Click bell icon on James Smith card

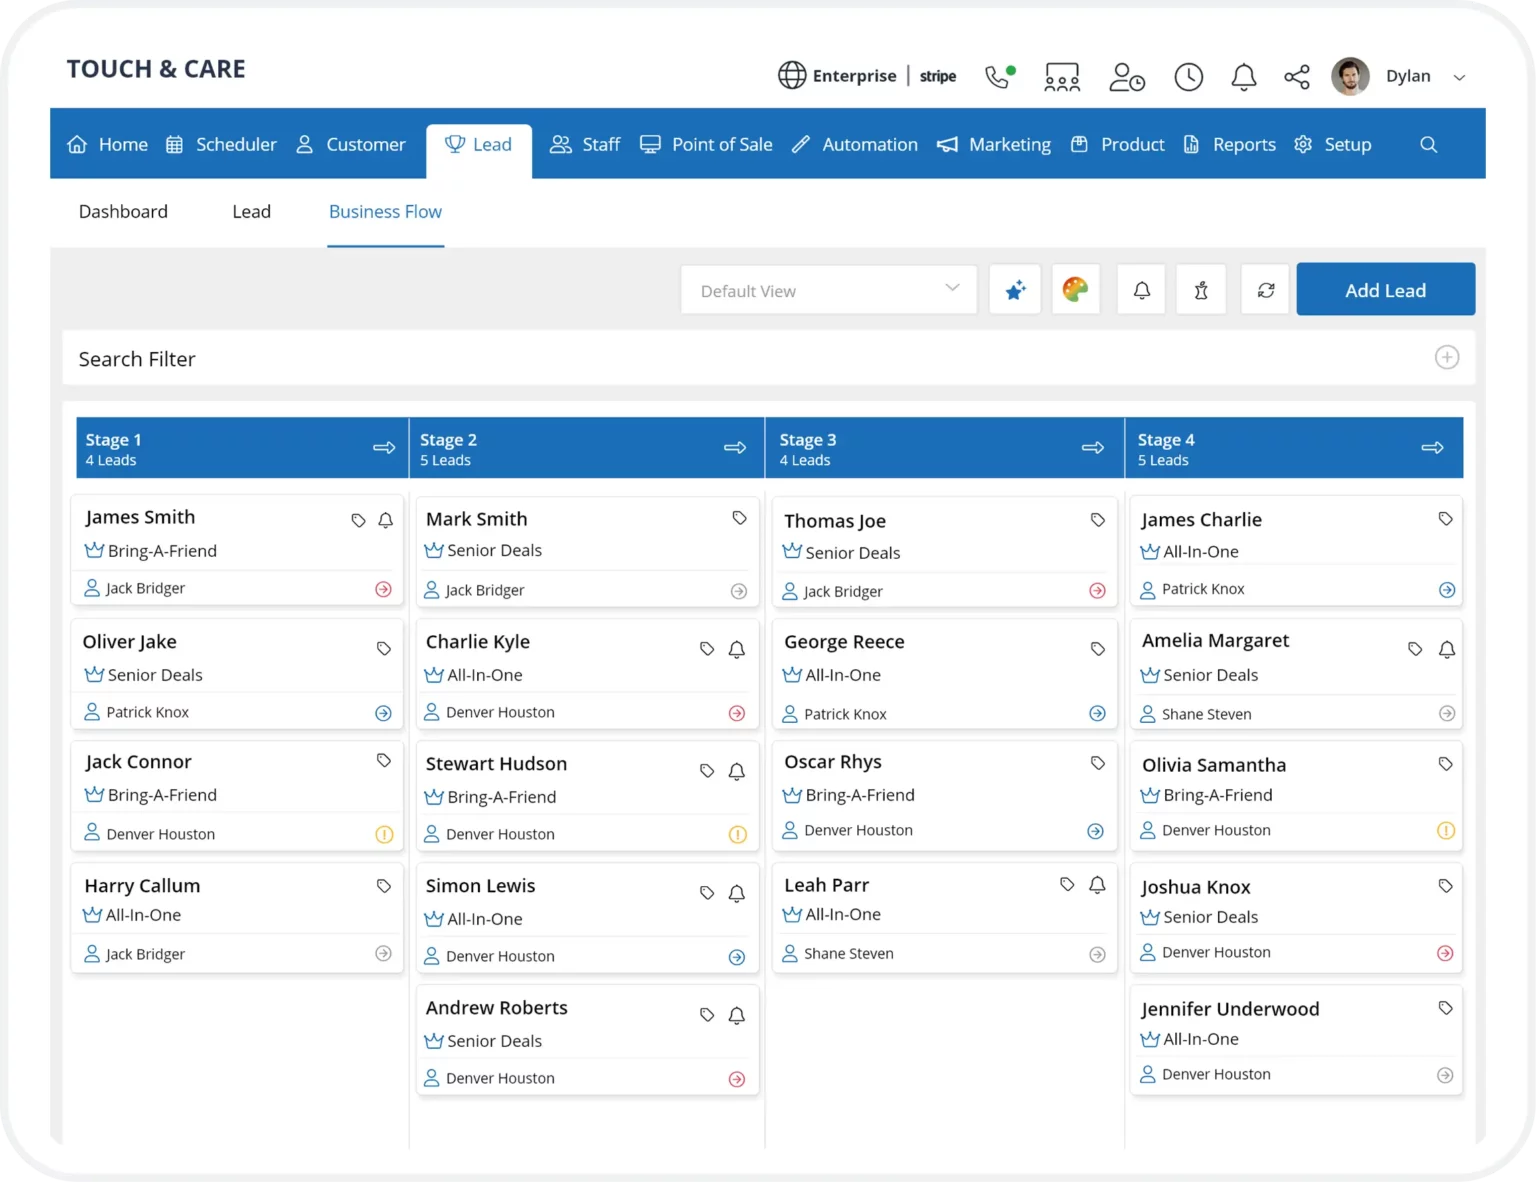click(385, 520)
